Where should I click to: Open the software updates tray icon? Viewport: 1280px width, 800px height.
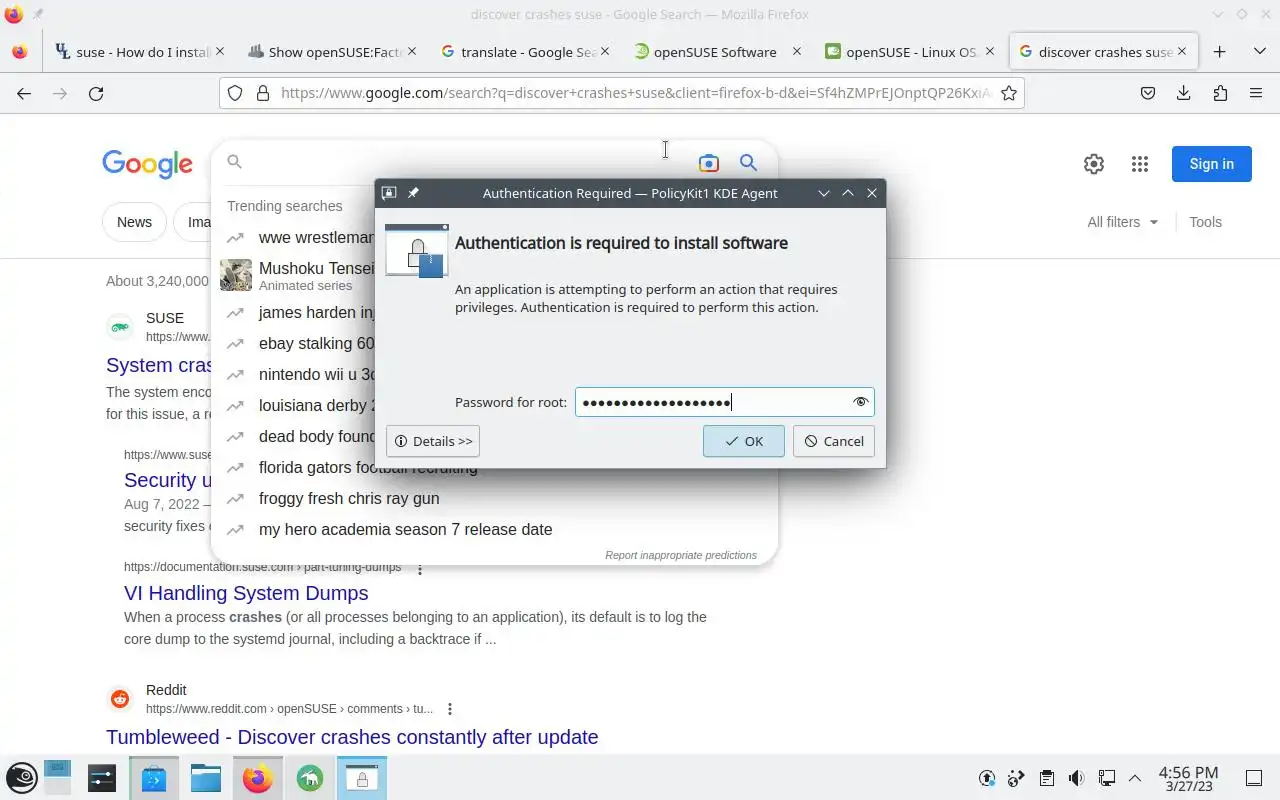pos(987,778)
